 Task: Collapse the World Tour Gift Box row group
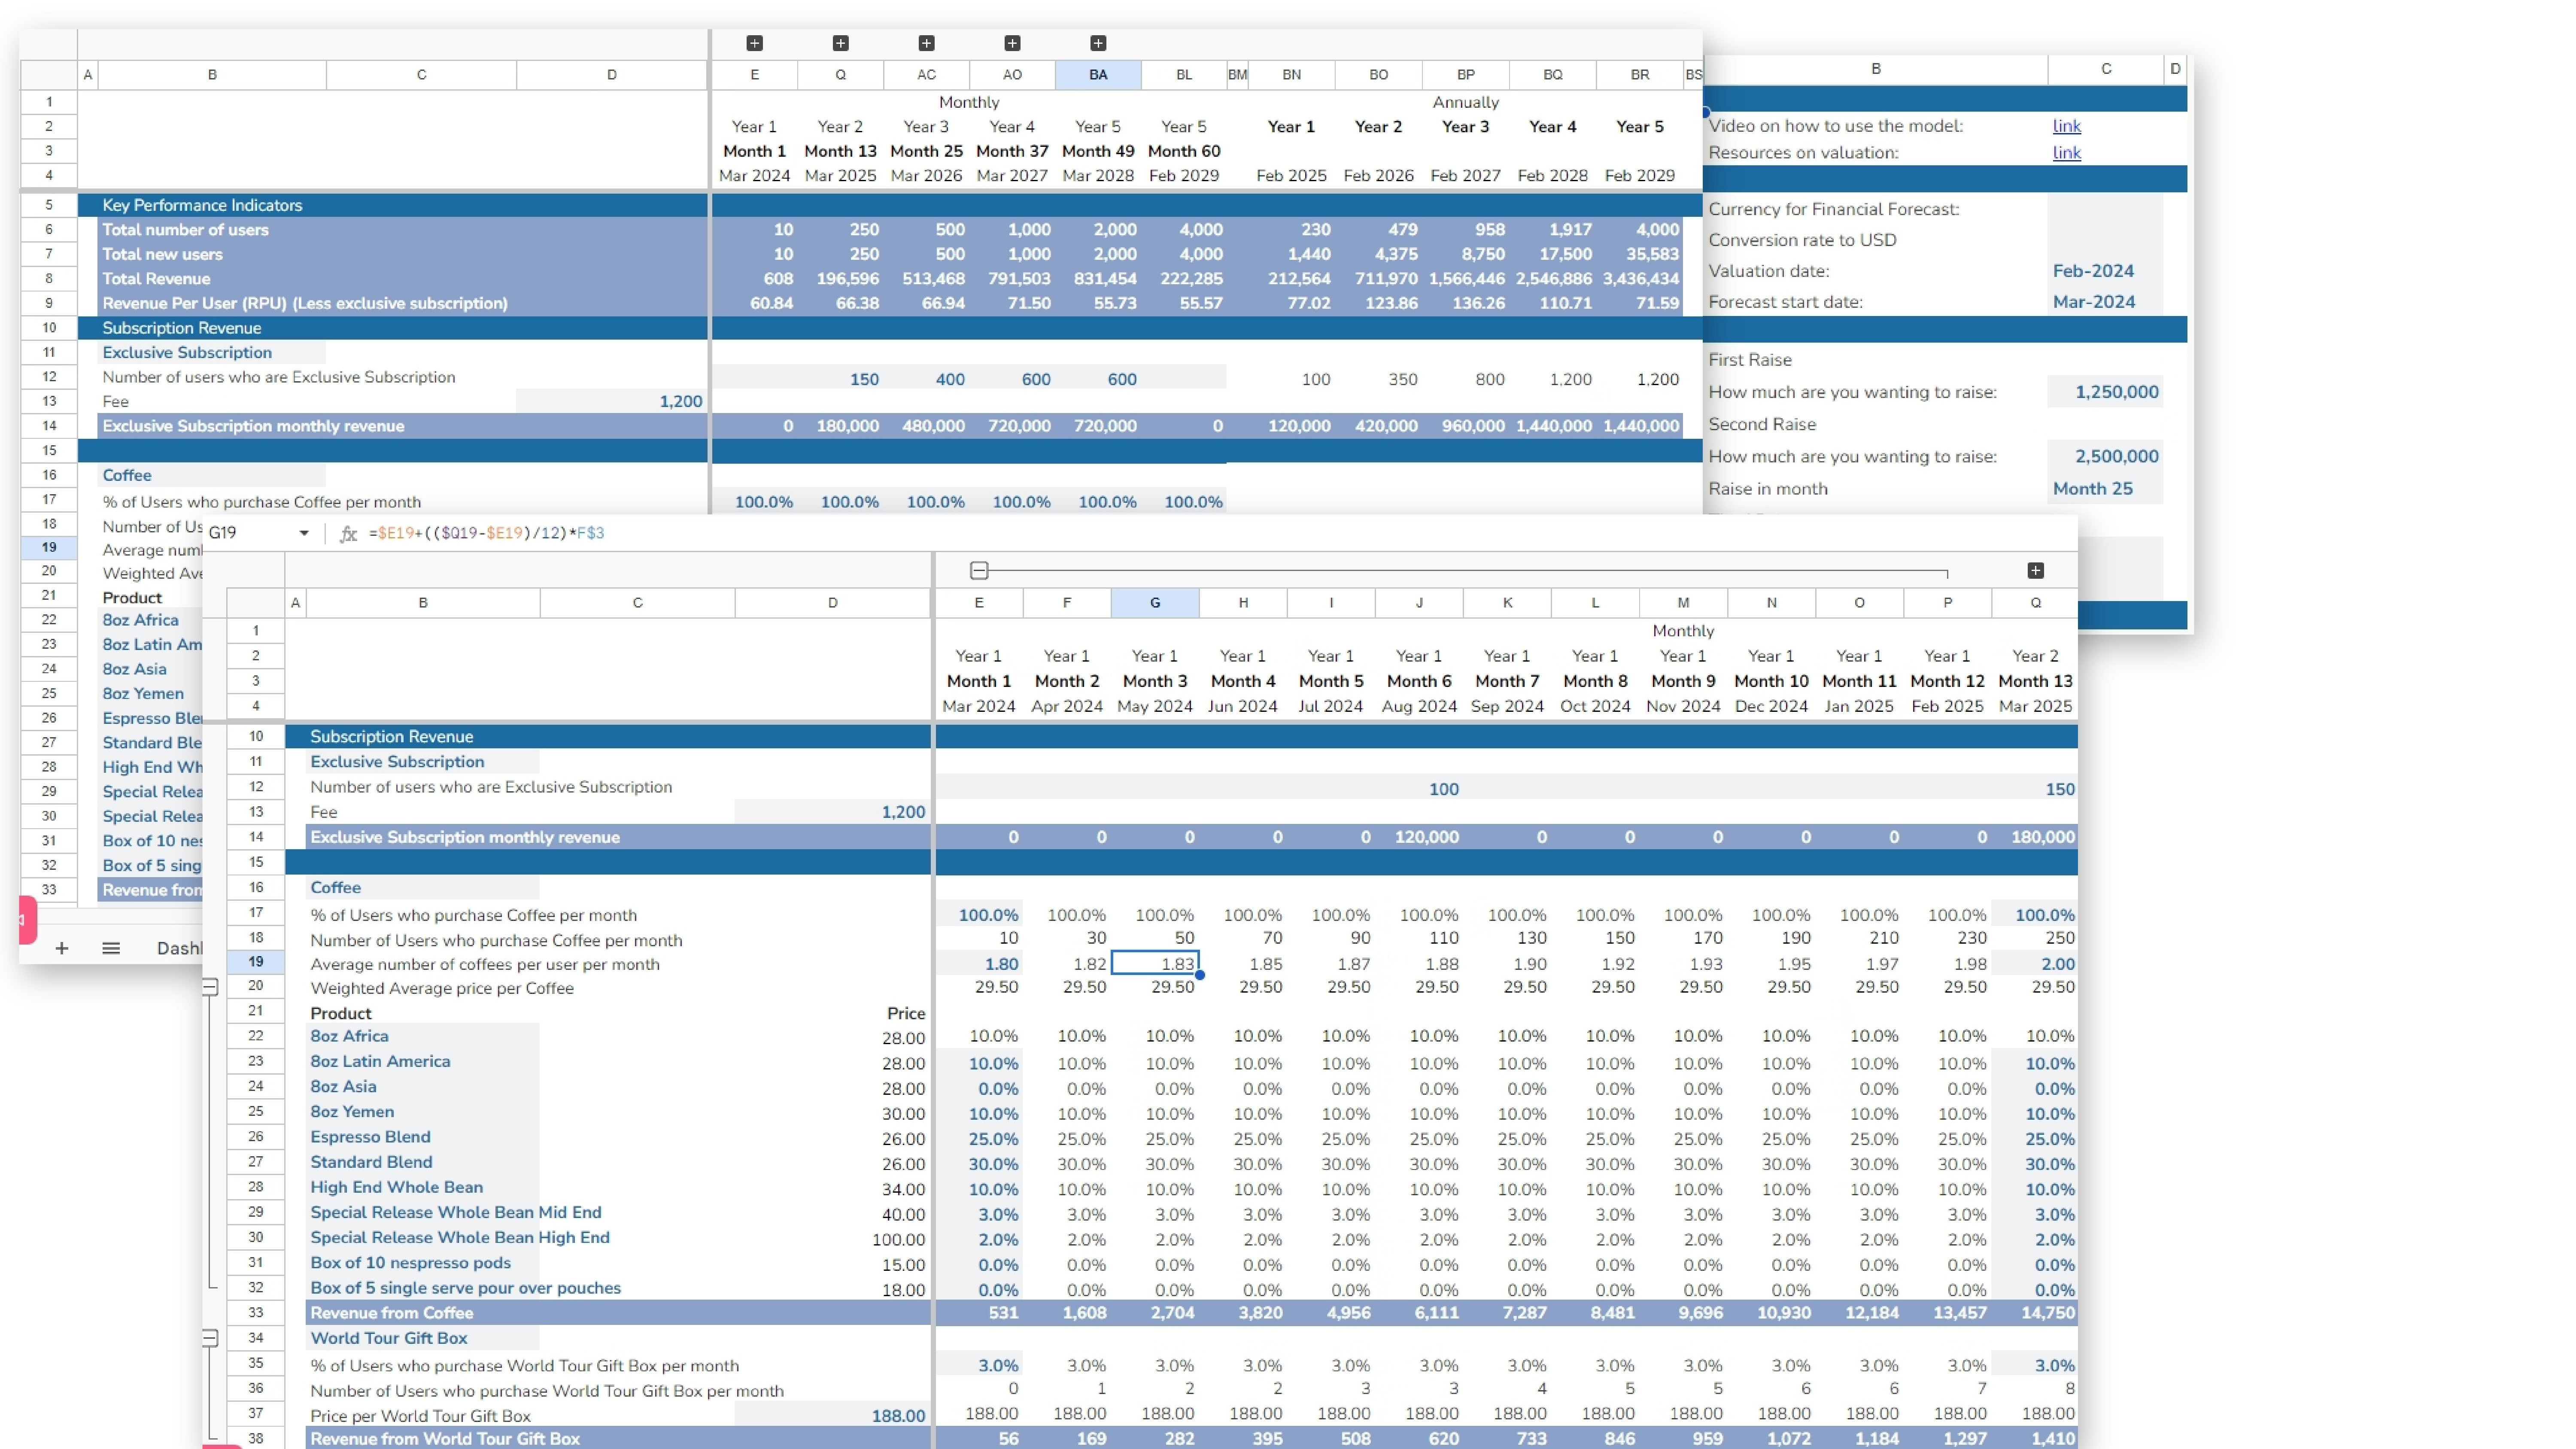point(210,1338)
